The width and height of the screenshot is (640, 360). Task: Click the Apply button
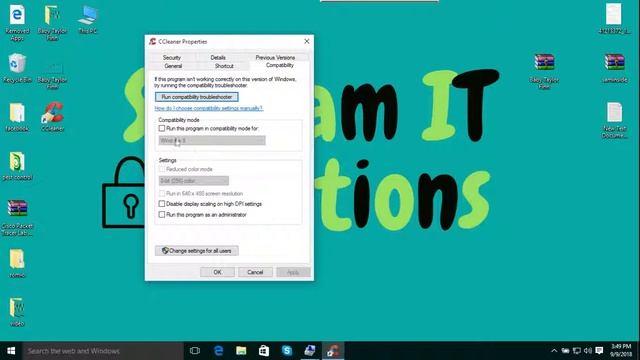click(293, 272)
